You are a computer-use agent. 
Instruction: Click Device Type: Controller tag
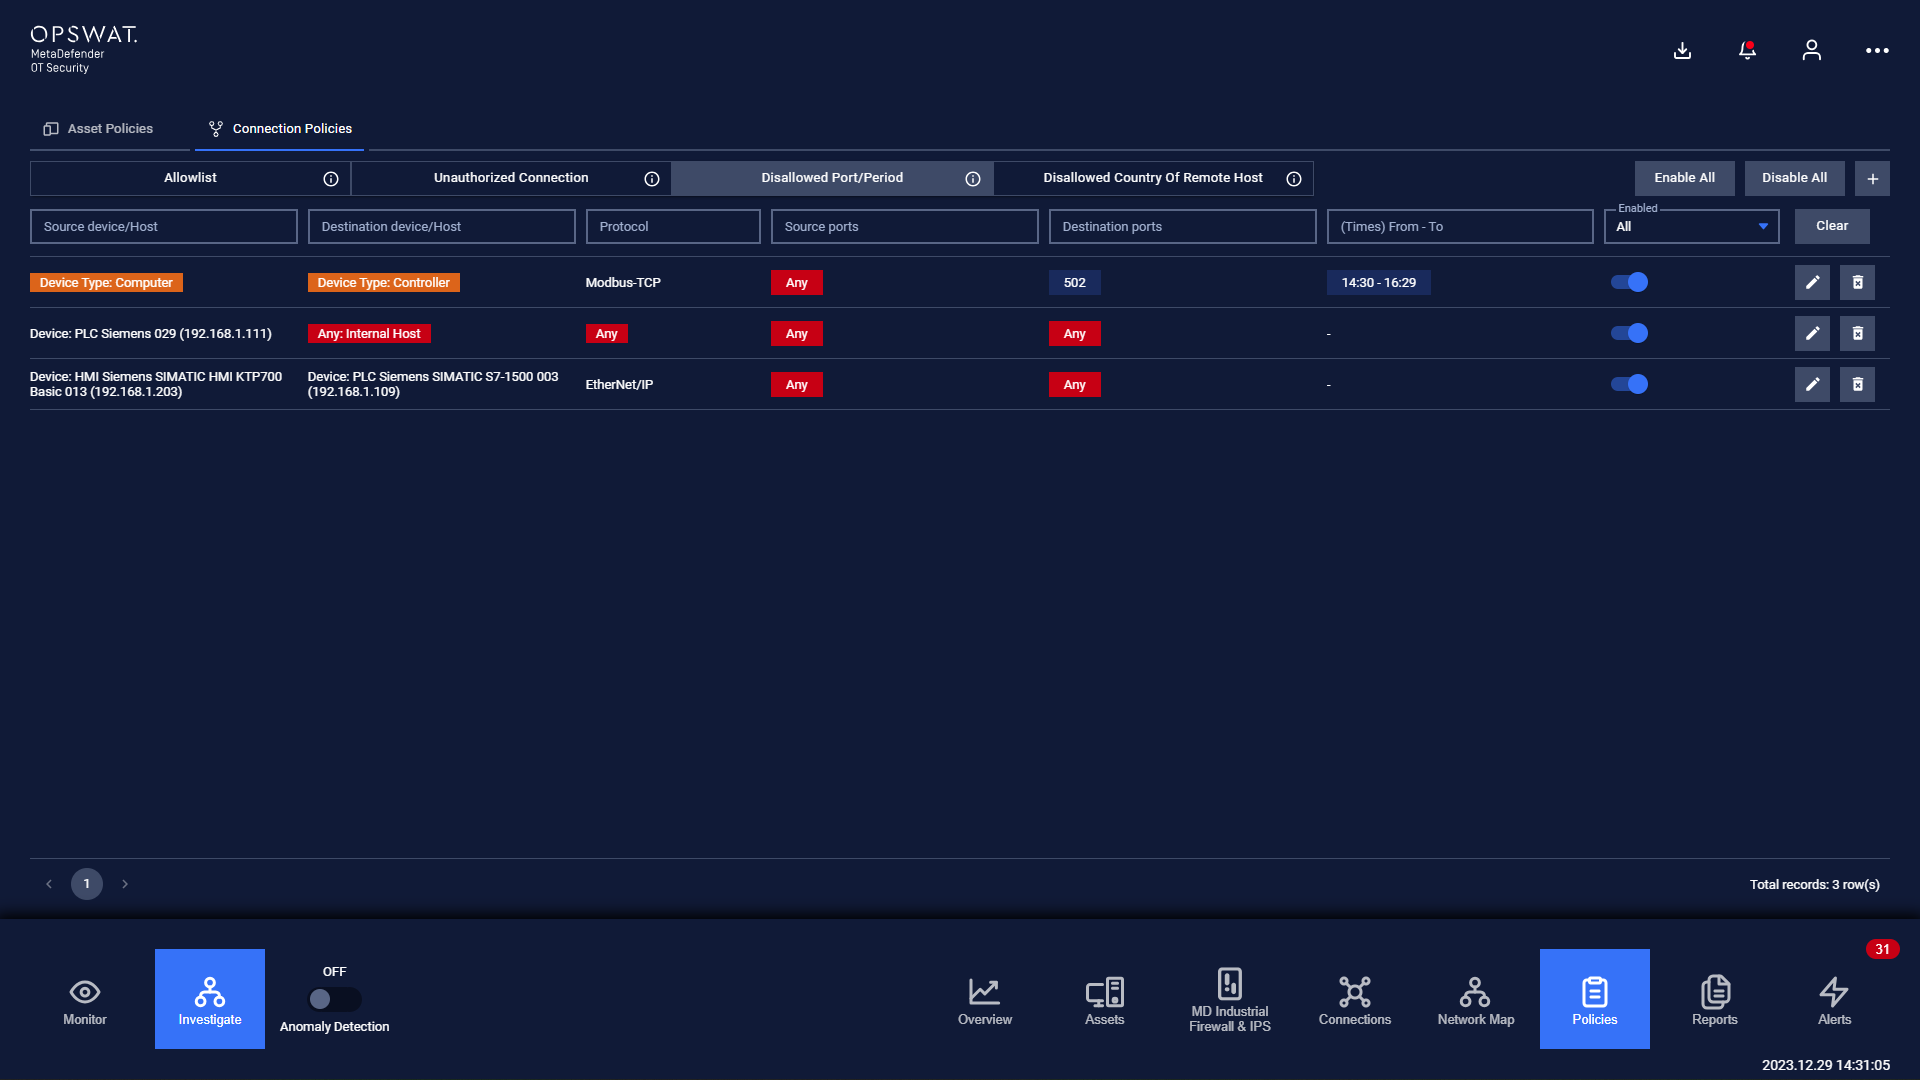tap(383, 283)
